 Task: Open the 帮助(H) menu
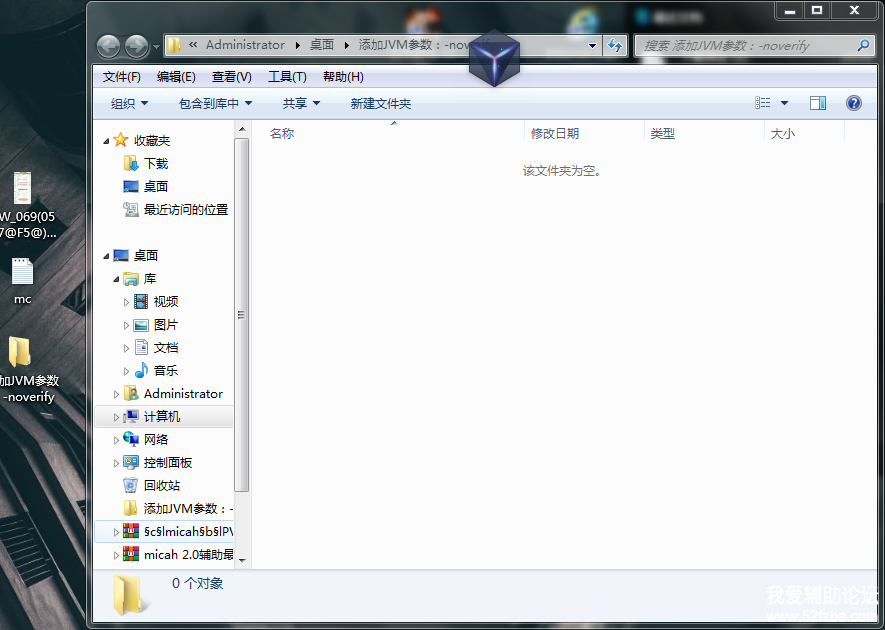343,77
